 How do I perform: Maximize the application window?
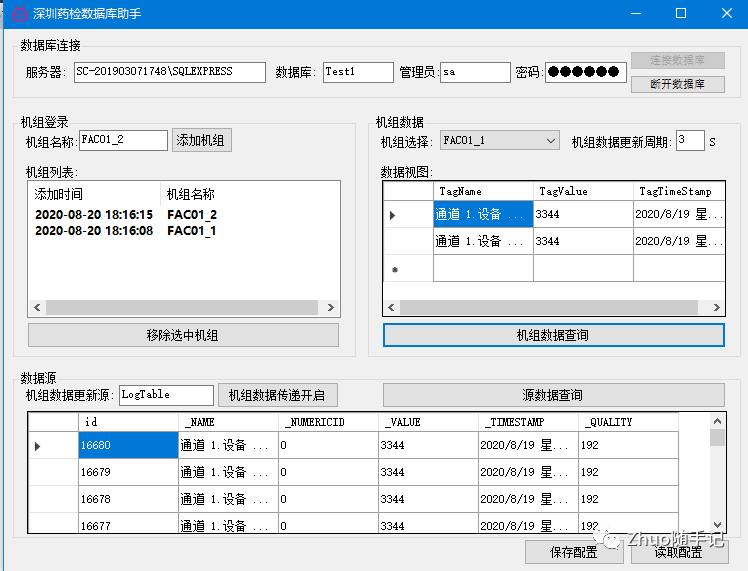tap(681, 13)
